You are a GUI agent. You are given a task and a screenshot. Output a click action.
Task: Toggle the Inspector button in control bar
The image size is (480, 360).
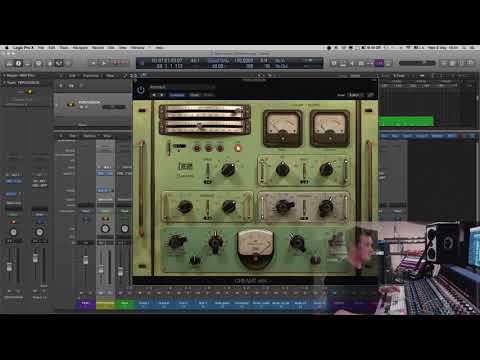[x=19, y=63]
